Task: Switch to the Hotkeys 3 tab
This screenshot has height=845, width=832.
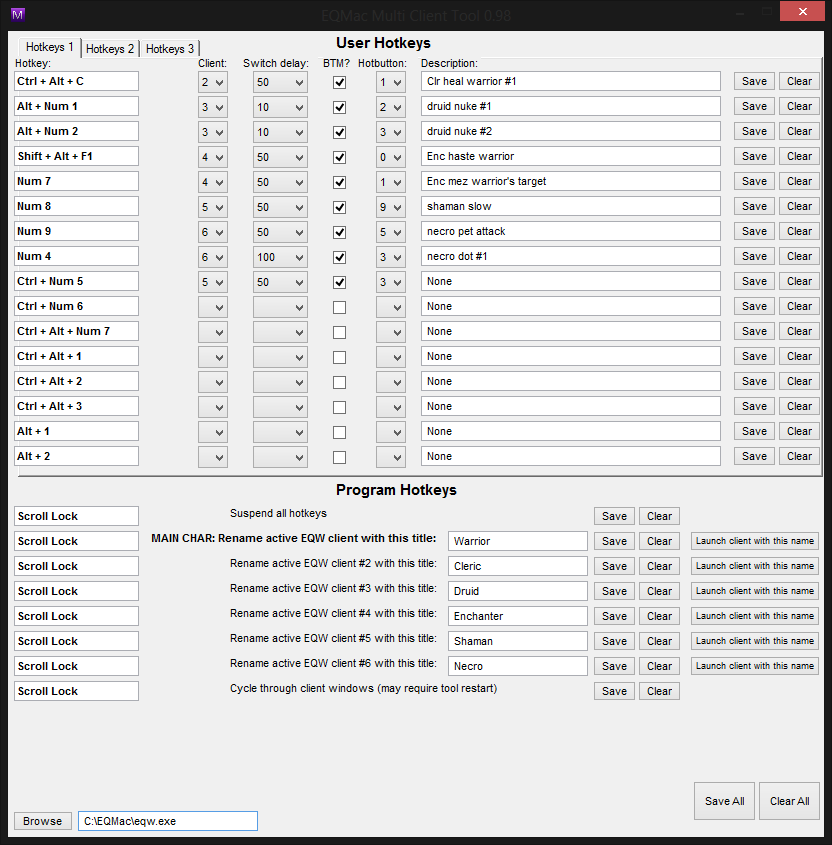Action: [x=170, y=49]
